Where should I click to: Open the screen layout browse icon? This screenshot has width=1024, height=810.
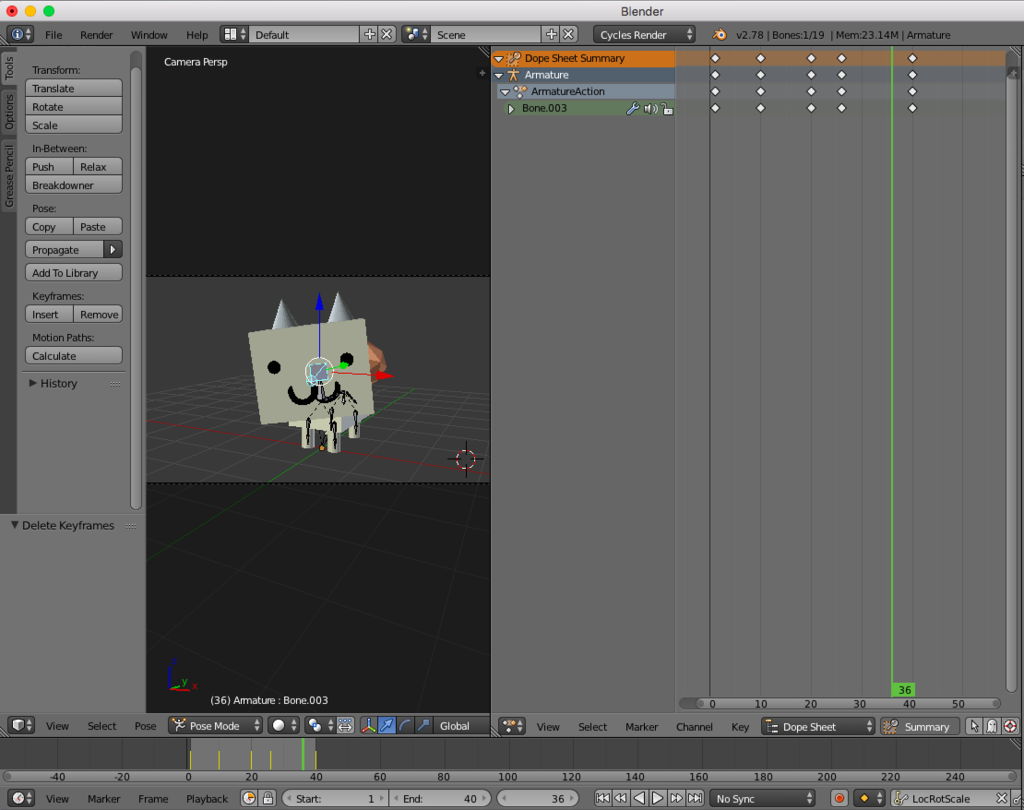tap(234, 35)
